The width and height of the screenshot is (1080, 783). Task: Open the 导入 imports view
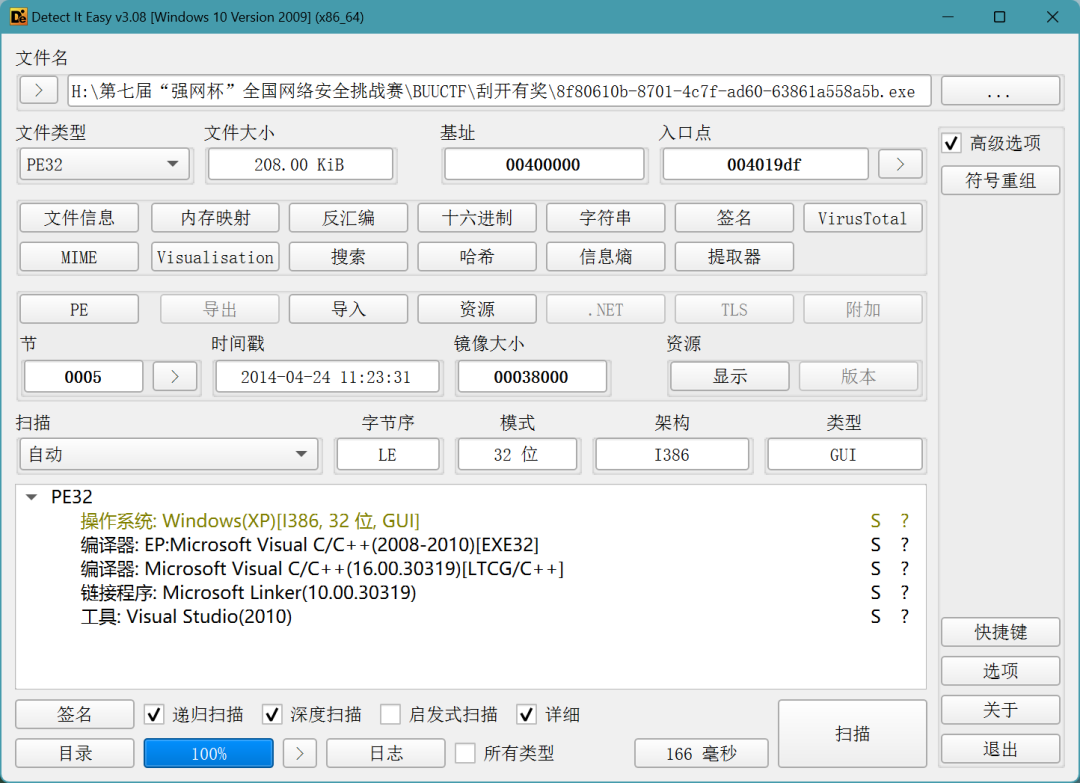point(349,309)
